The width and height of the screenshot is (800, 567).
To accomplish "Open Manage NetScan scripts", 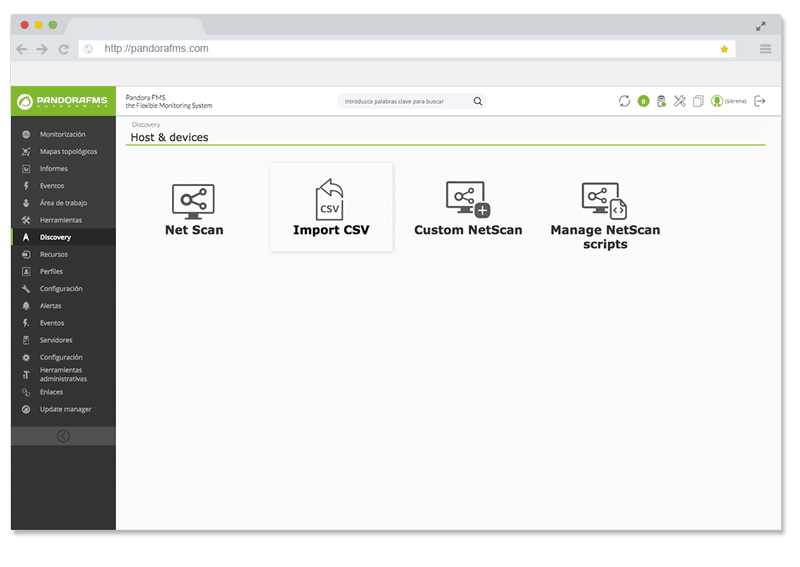I will (605, 216).
